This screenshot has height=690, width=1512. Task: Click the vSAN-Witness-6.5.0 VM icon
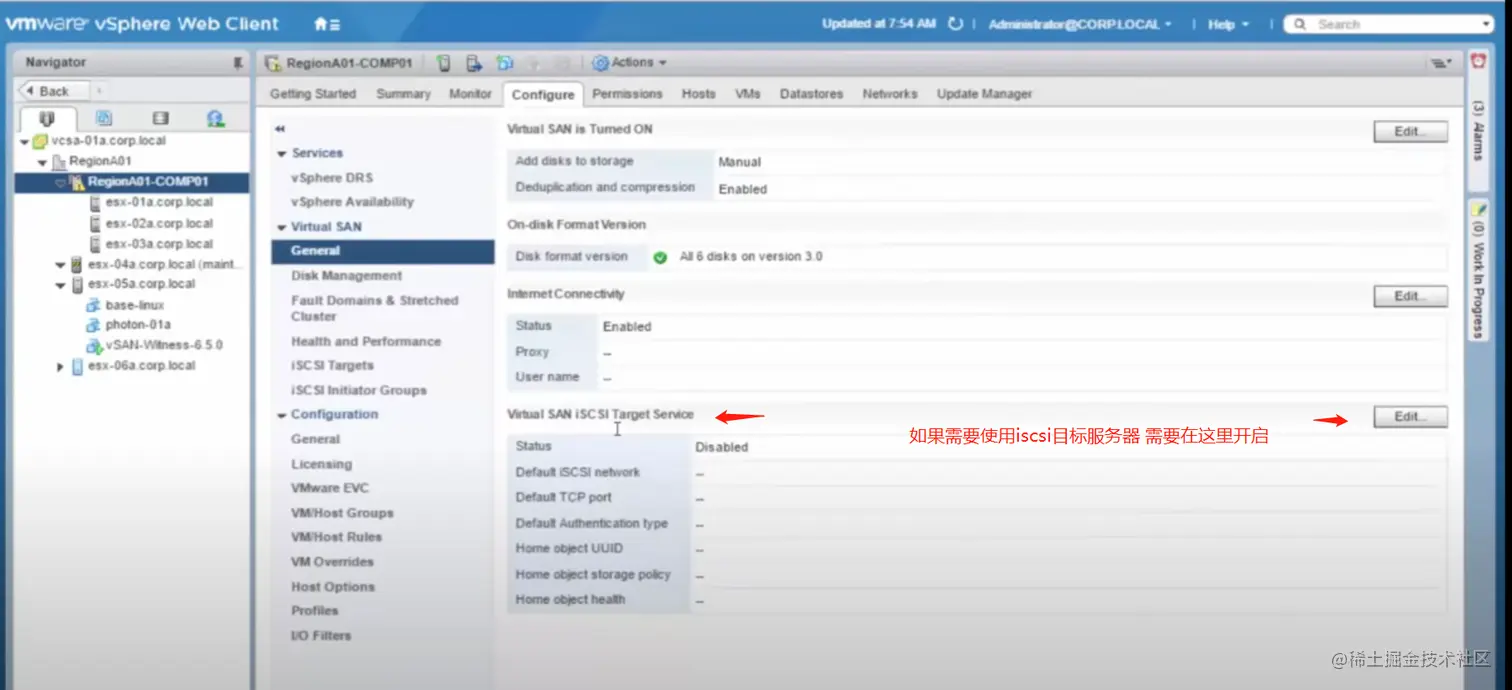(x=96, y=346)
